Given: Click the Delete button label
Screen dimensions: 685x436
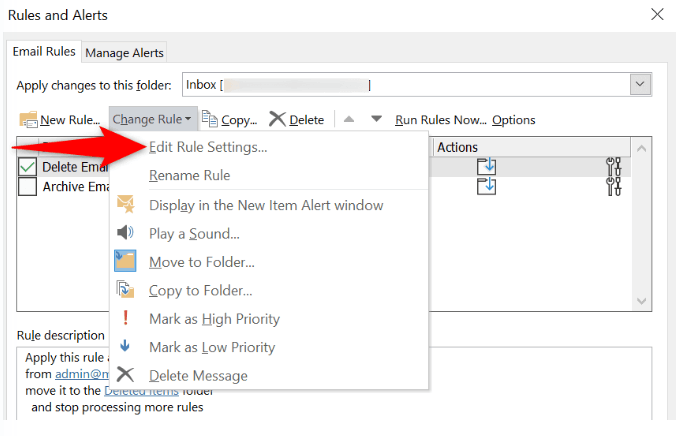Looking at the screenshot, I should 307,120.
